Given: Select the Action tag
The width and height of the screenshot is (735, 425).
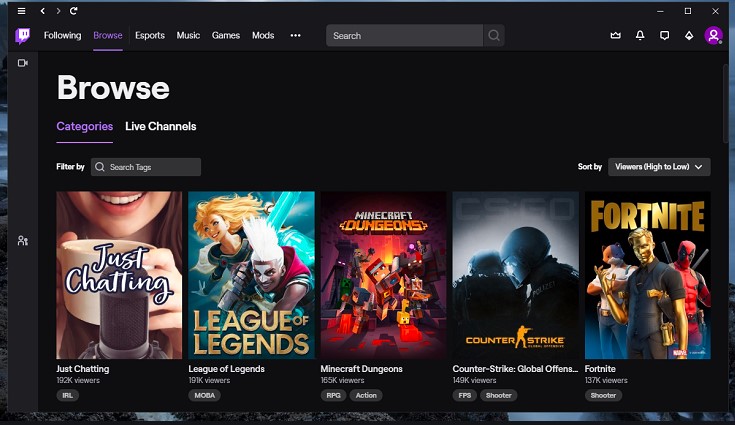Looking at the screenshot, I should pos(366,395).
